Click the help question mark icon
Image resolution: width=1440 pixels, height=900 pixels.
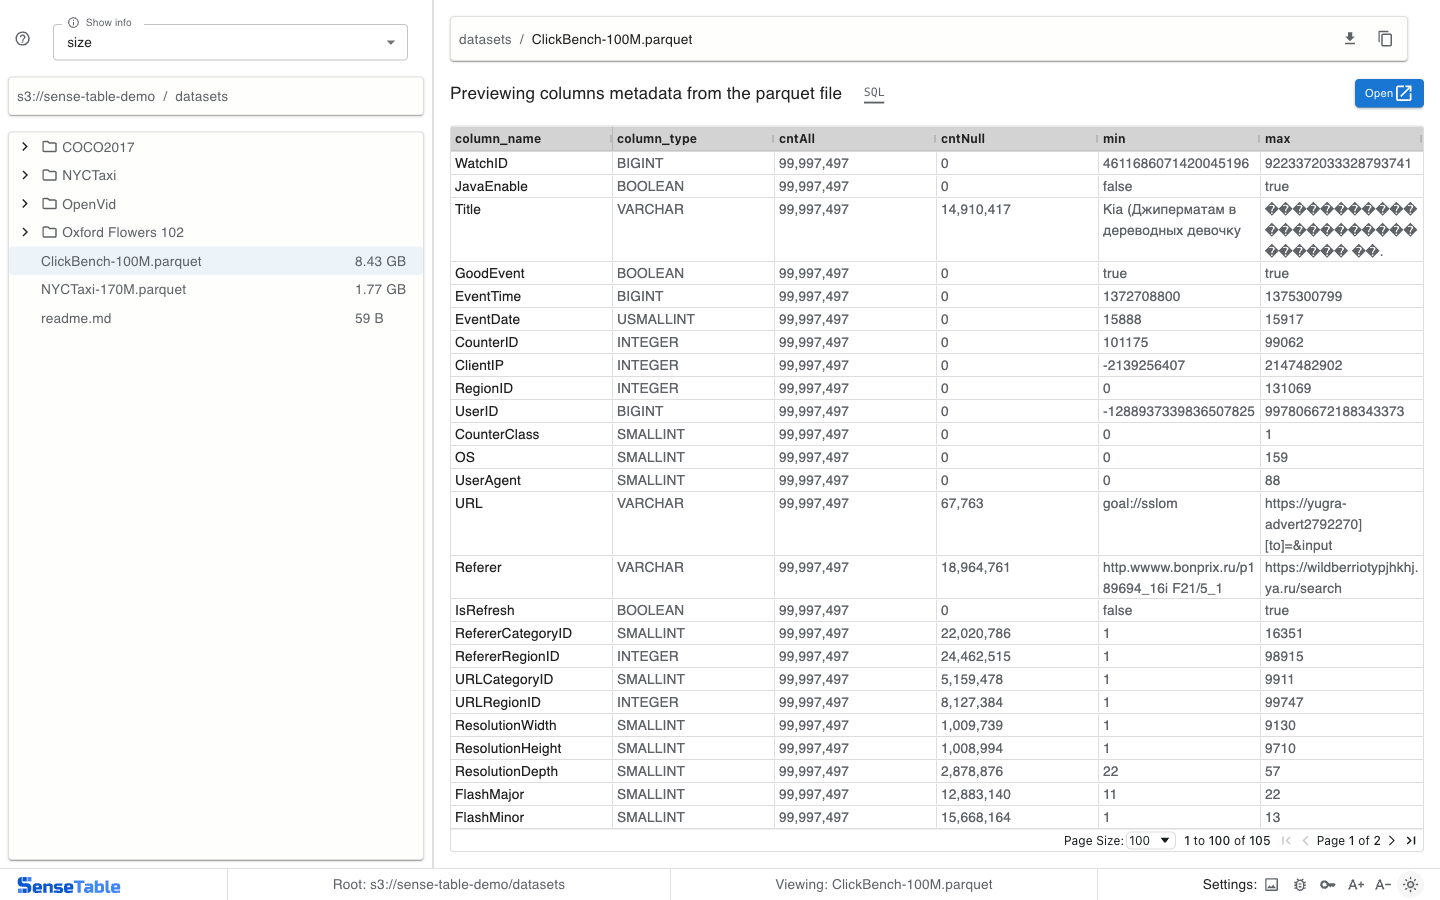23,39
